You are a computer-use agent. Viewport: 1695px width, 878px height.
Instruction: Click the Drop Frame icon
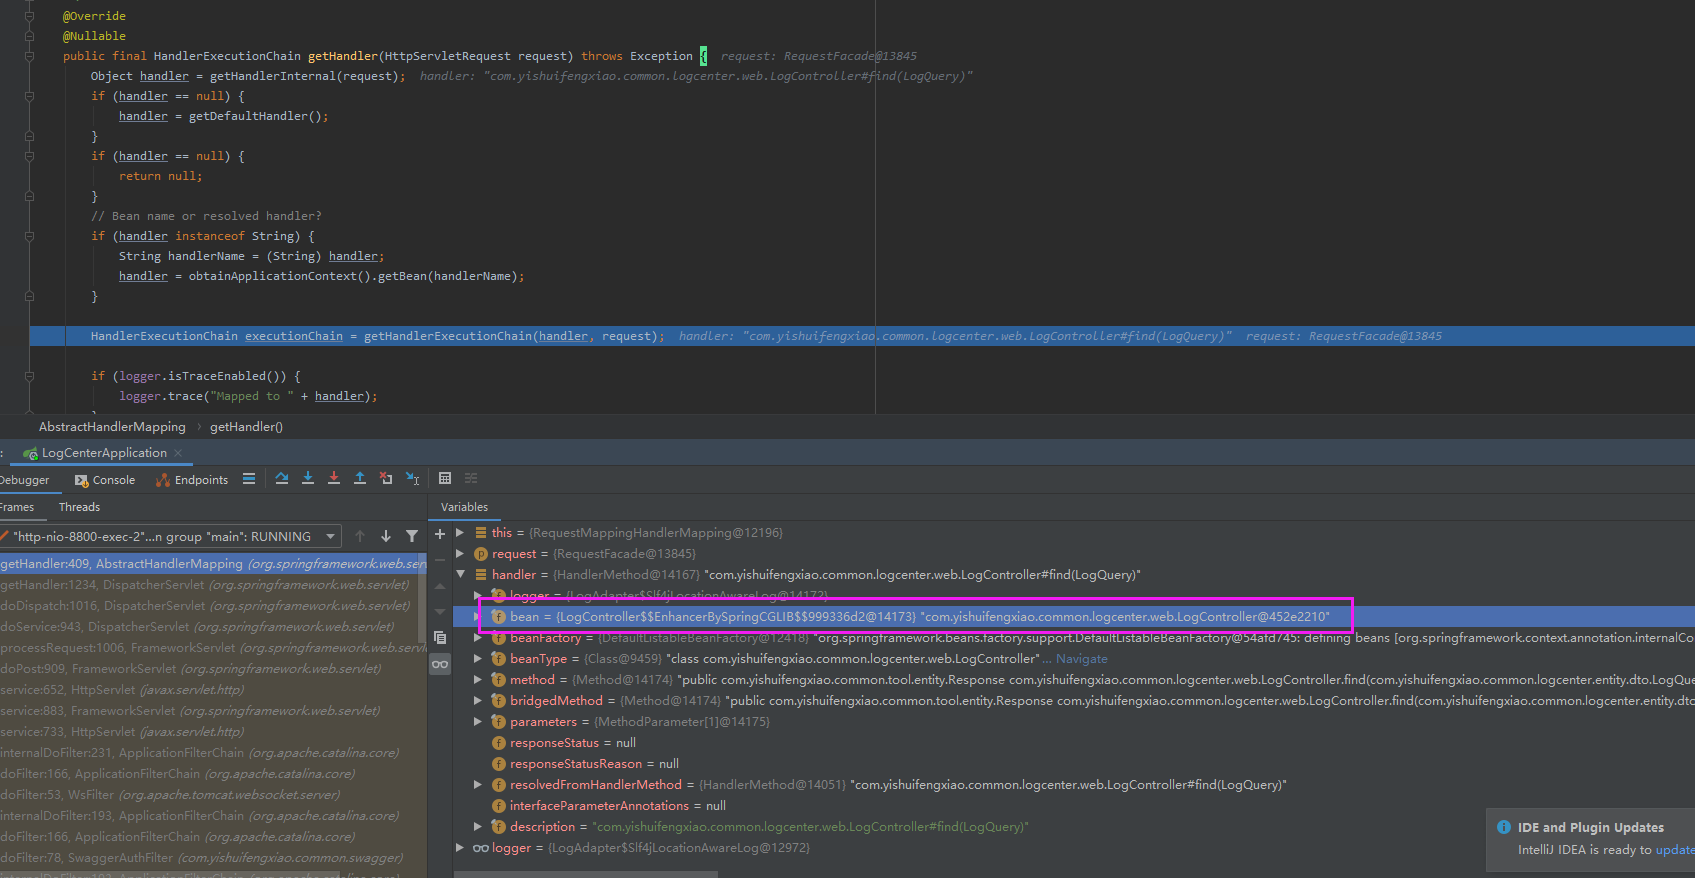(386, 479)
